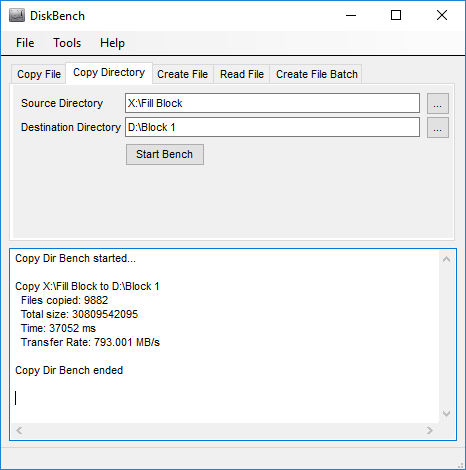
Task: Click the Start Bench button
Action: click(x=165, y=154)
